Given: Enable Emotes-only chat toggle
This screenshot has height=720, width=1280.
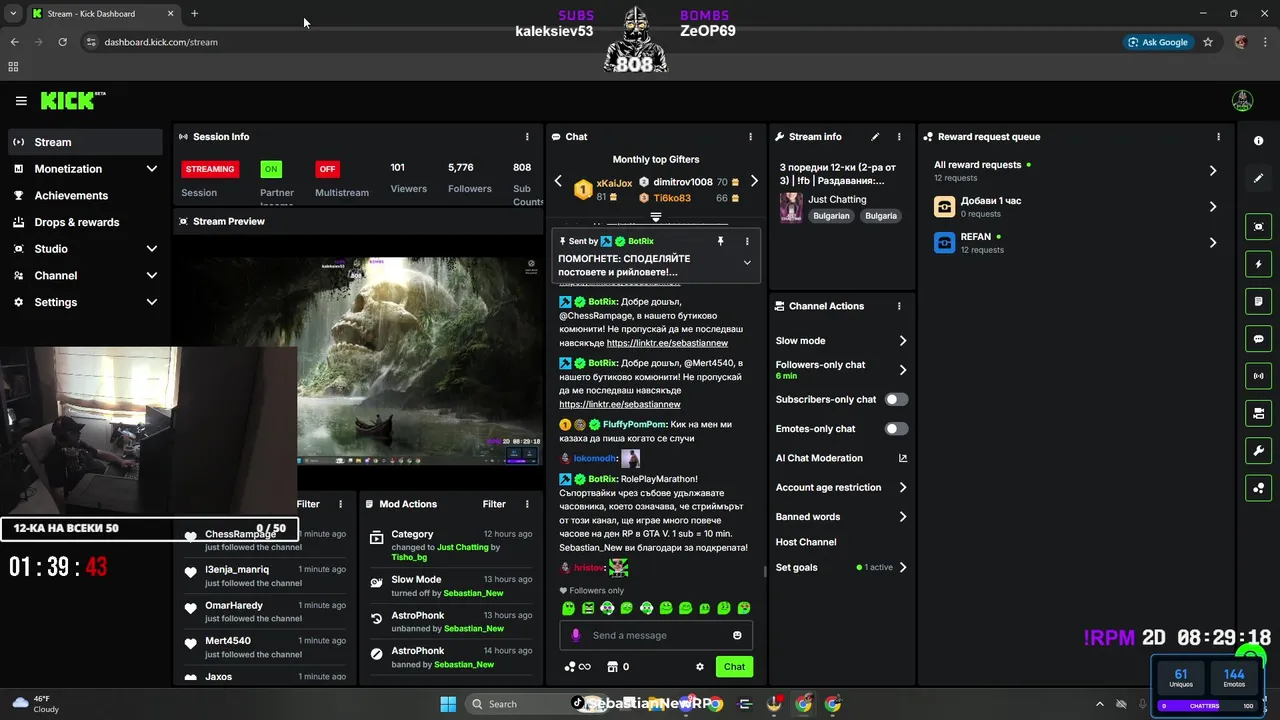Looking at the screenshot, I should pyautogui.click(x=896, y=429).
